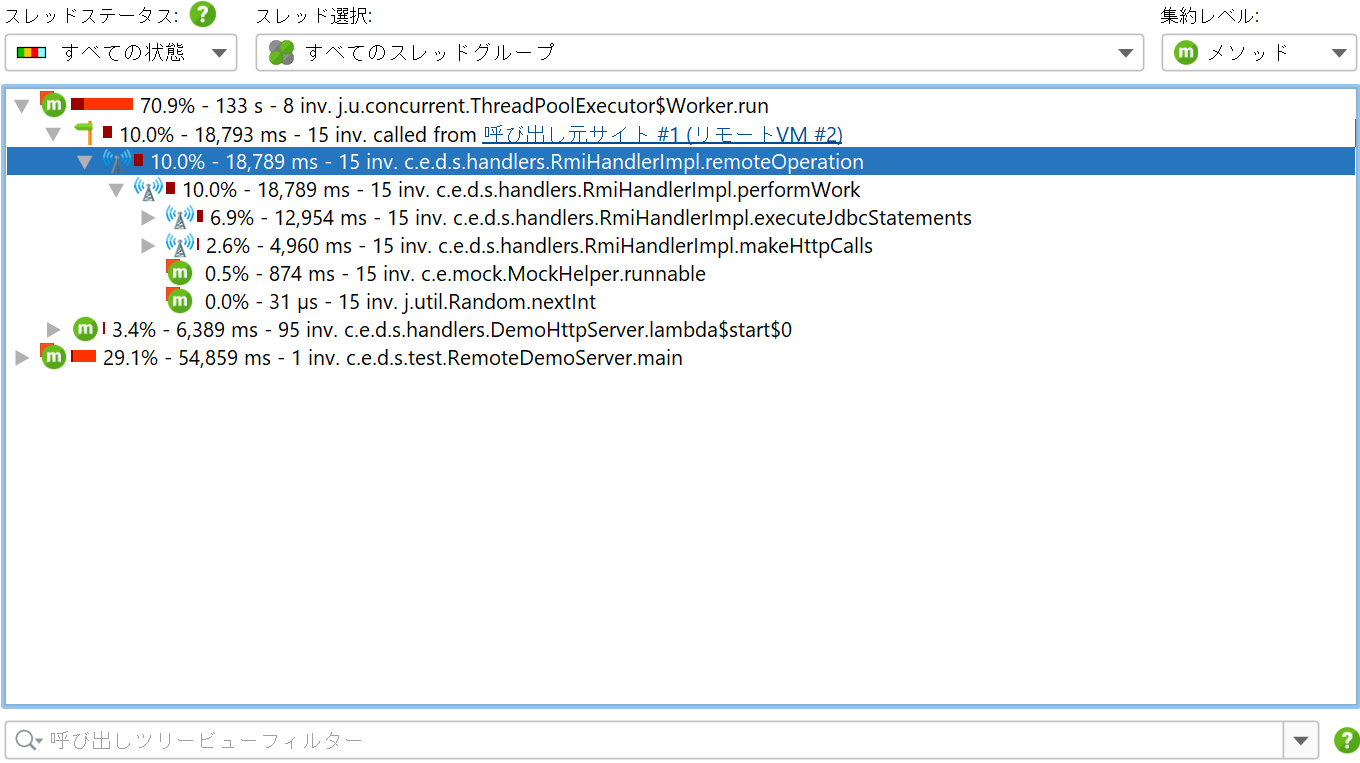Select RmiHandlerImpl.remoteOperation row text
This screenshot has height=763, width=1360.
(507, 162)
